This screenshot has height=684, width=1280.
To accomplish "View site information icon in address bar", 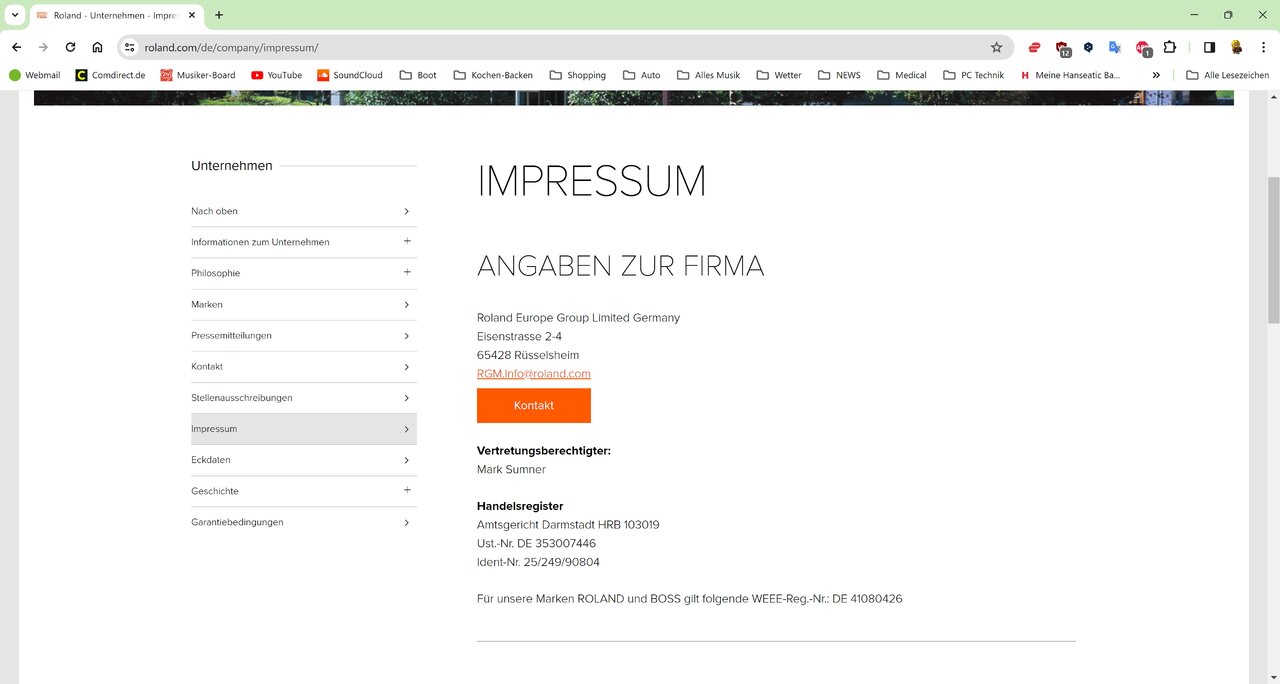I will coord(129,47).
